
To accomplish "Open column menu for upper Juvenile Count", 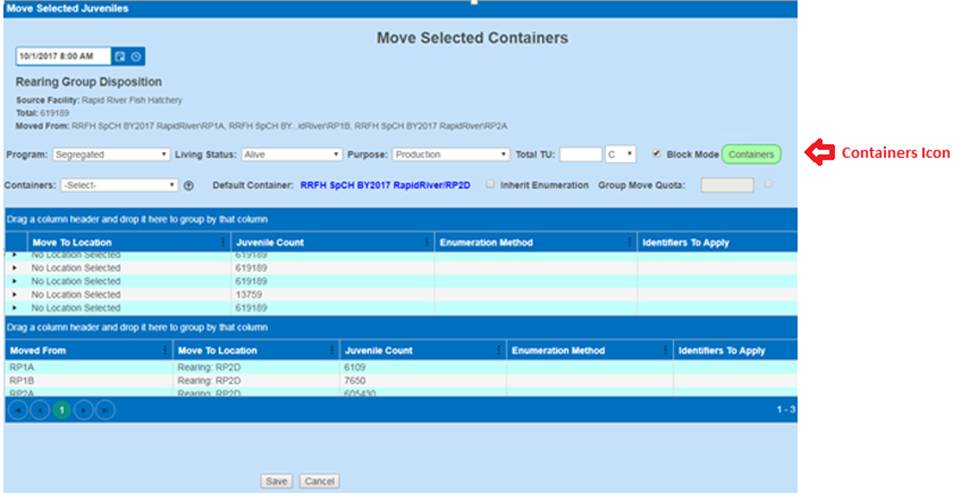I will tap(428, 242).
